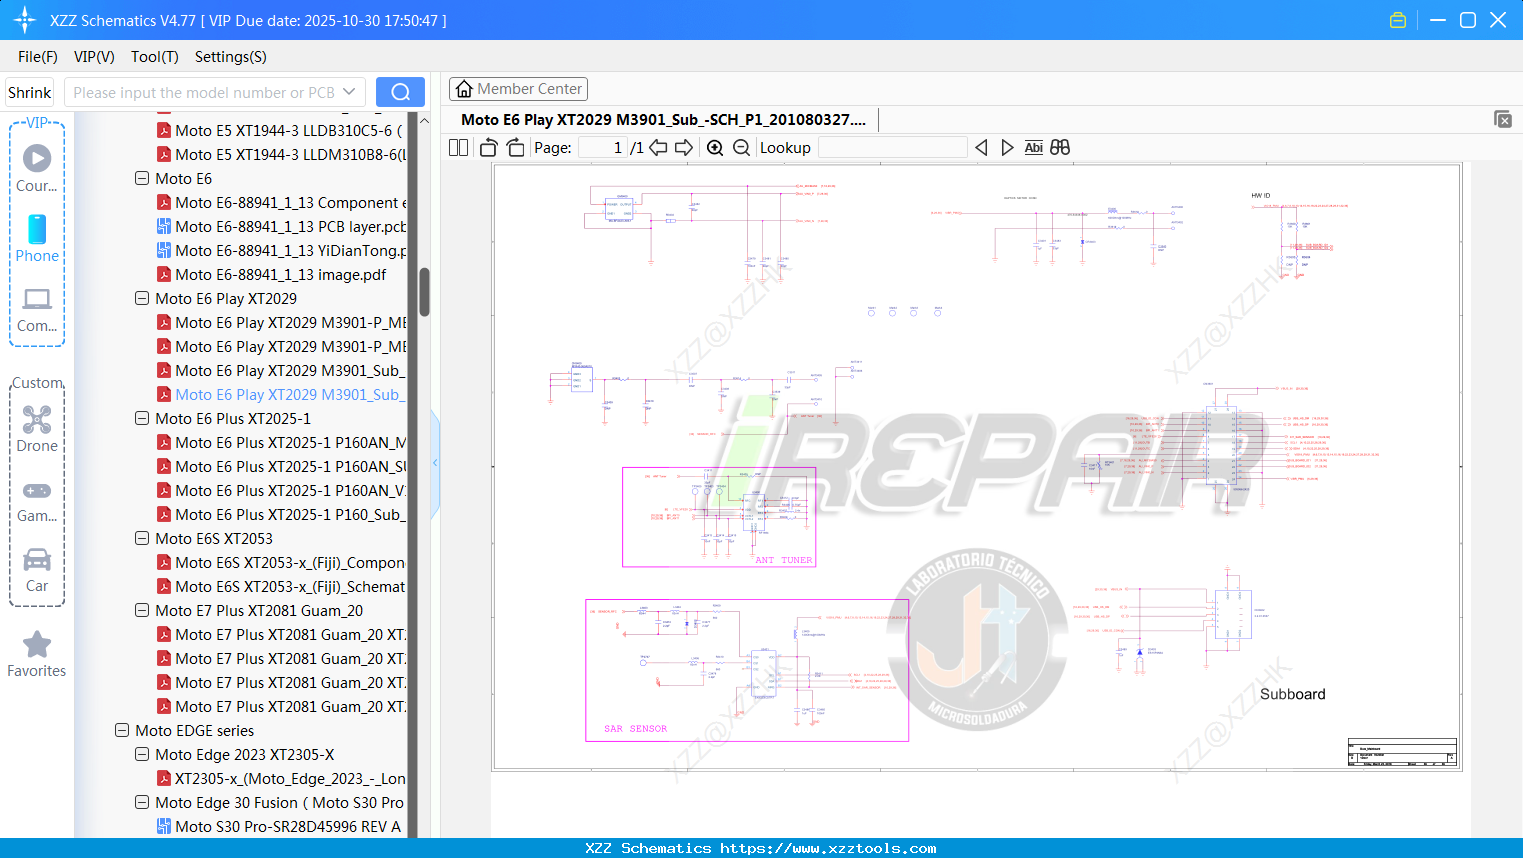The image size is (1523, 858).
Task: Collapse the file tree panel with the side handle
Action: [x=435, y=462]
